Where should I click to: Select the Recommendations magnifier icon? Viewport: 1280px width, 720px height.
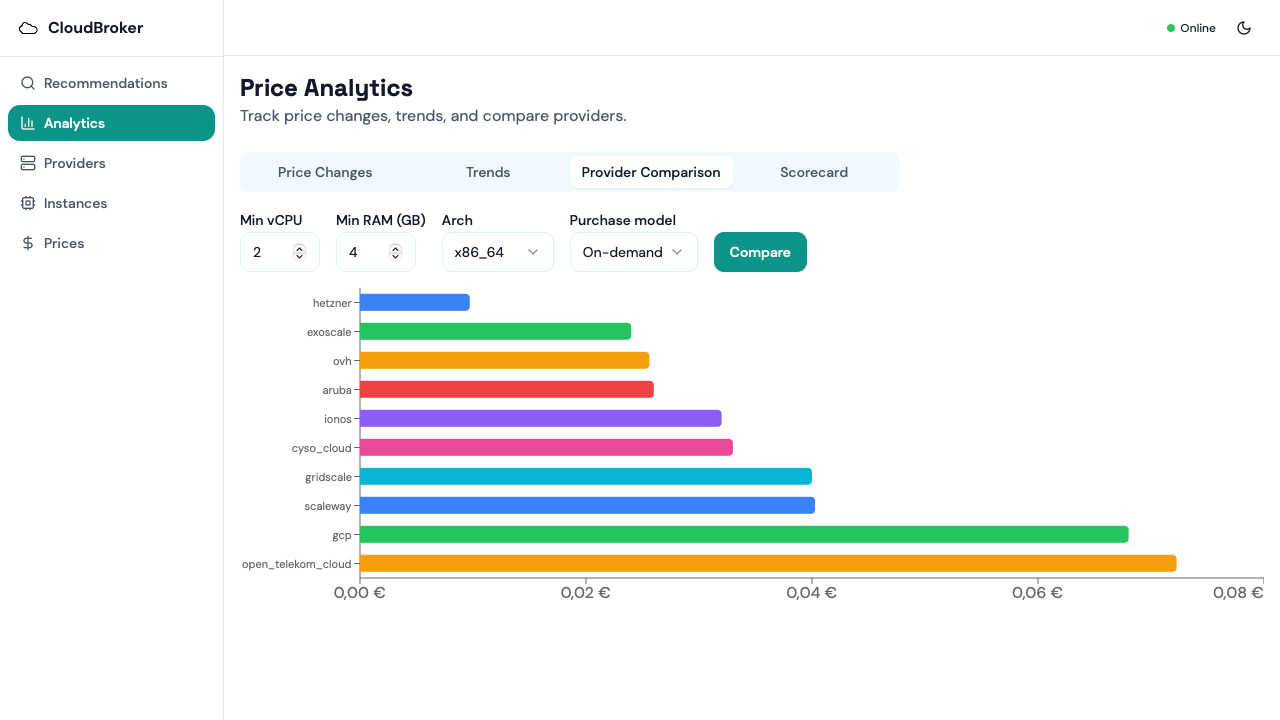(x=27, y=83)
